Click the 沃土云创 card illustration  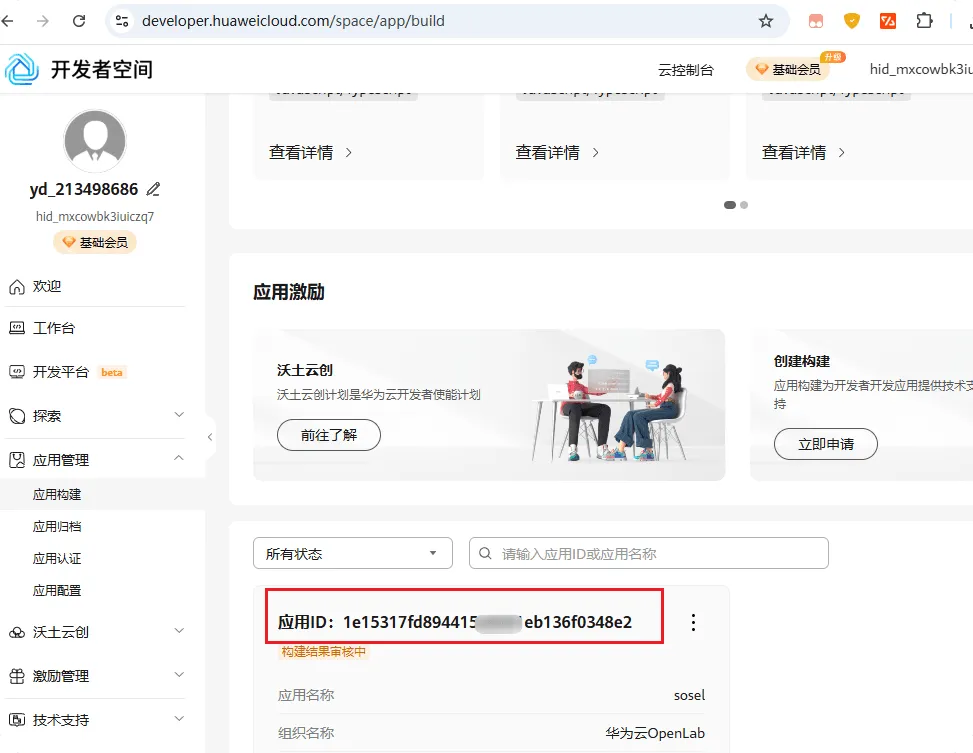pos(609,407)
